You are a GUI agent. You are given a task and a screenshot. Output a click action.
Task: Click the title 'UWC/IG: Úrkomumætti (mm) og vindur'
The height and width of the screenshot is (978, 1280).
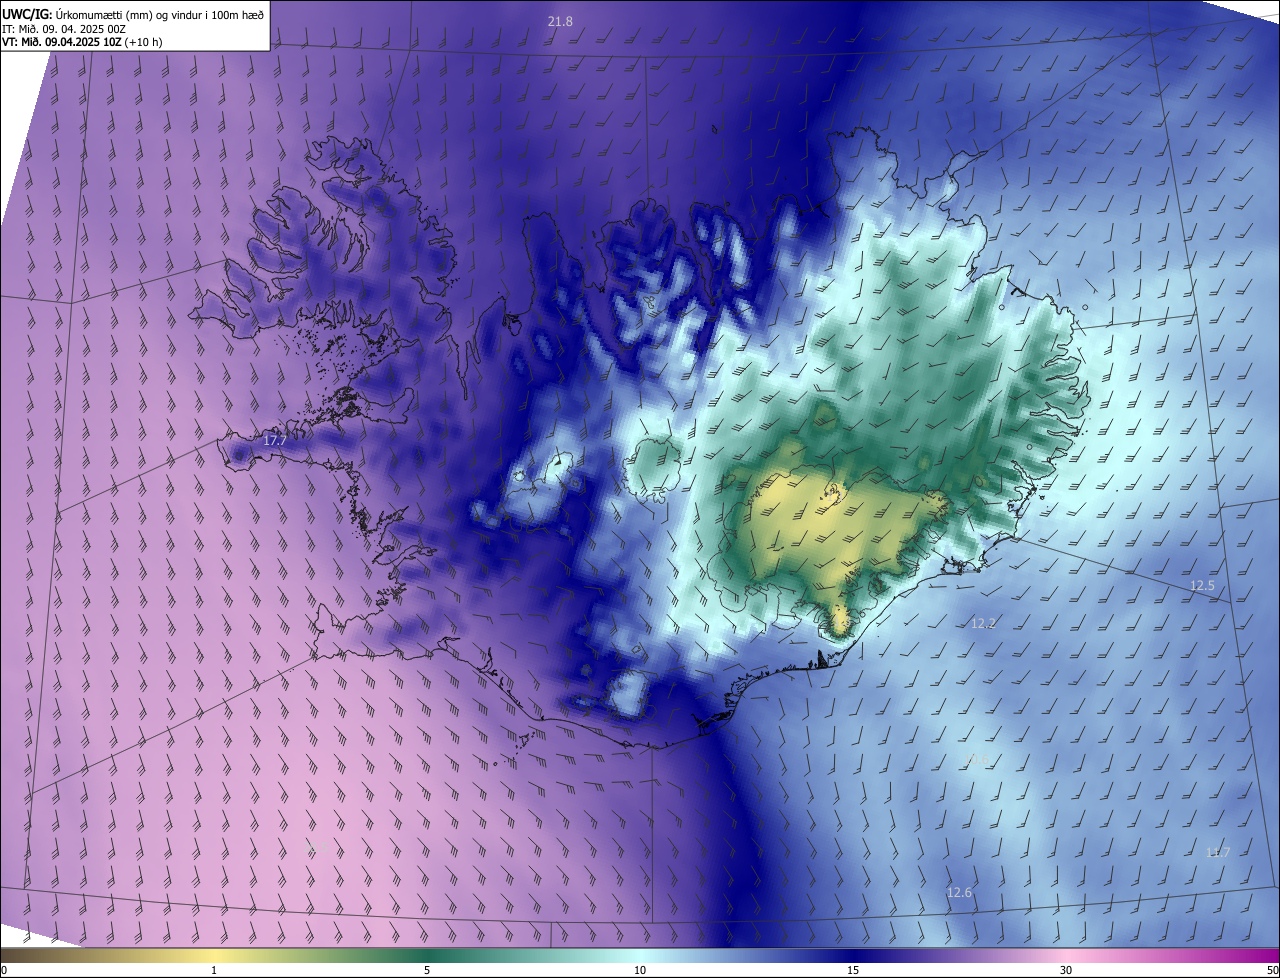(x=133, y=13)
